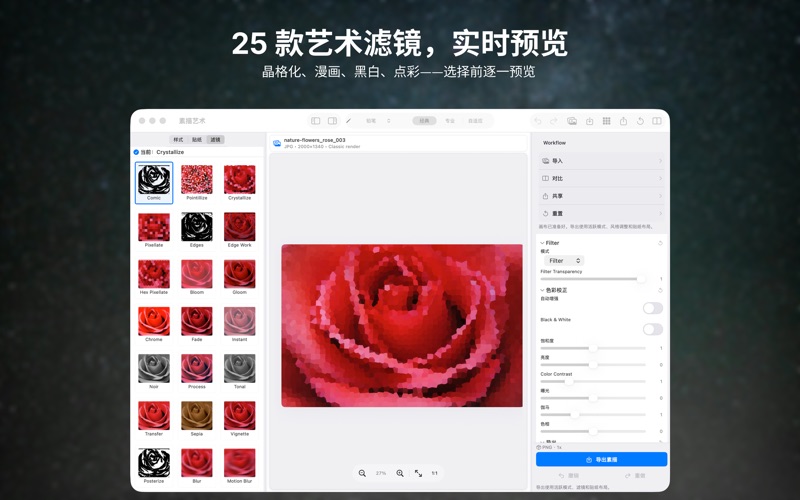Viewport: 800px width, 500px height.
Task: Adjust the 色相 slider
Action: coord(593,432)
